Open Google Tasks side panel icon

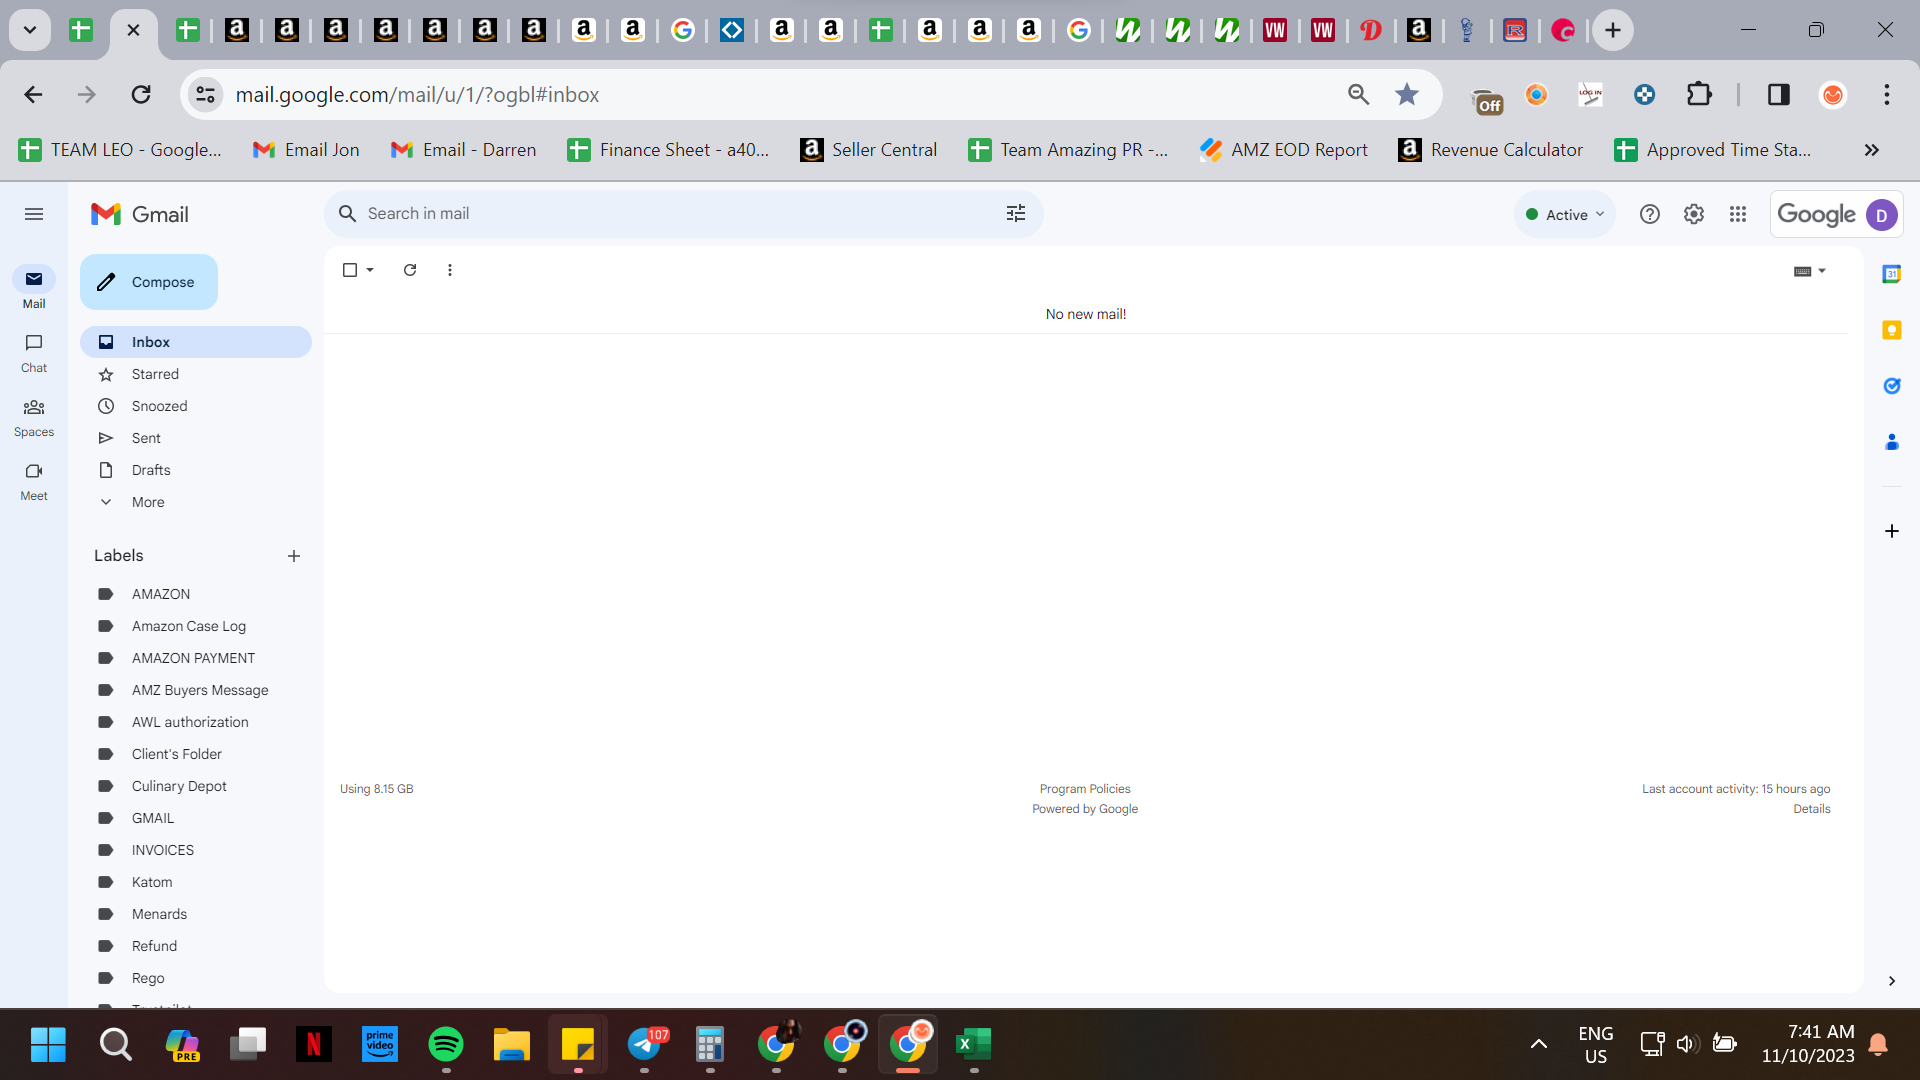[1892, 386]
